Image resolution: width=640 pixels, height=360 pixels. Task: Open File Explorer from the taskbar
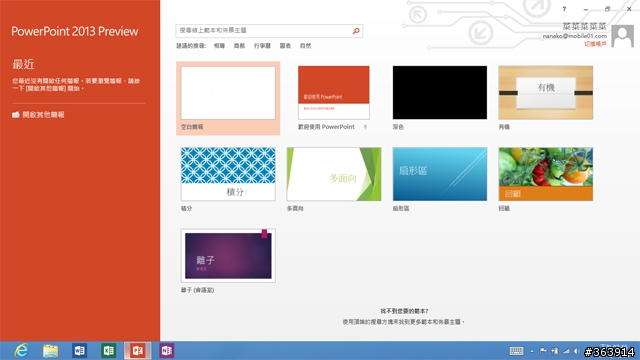click(51, 351)
